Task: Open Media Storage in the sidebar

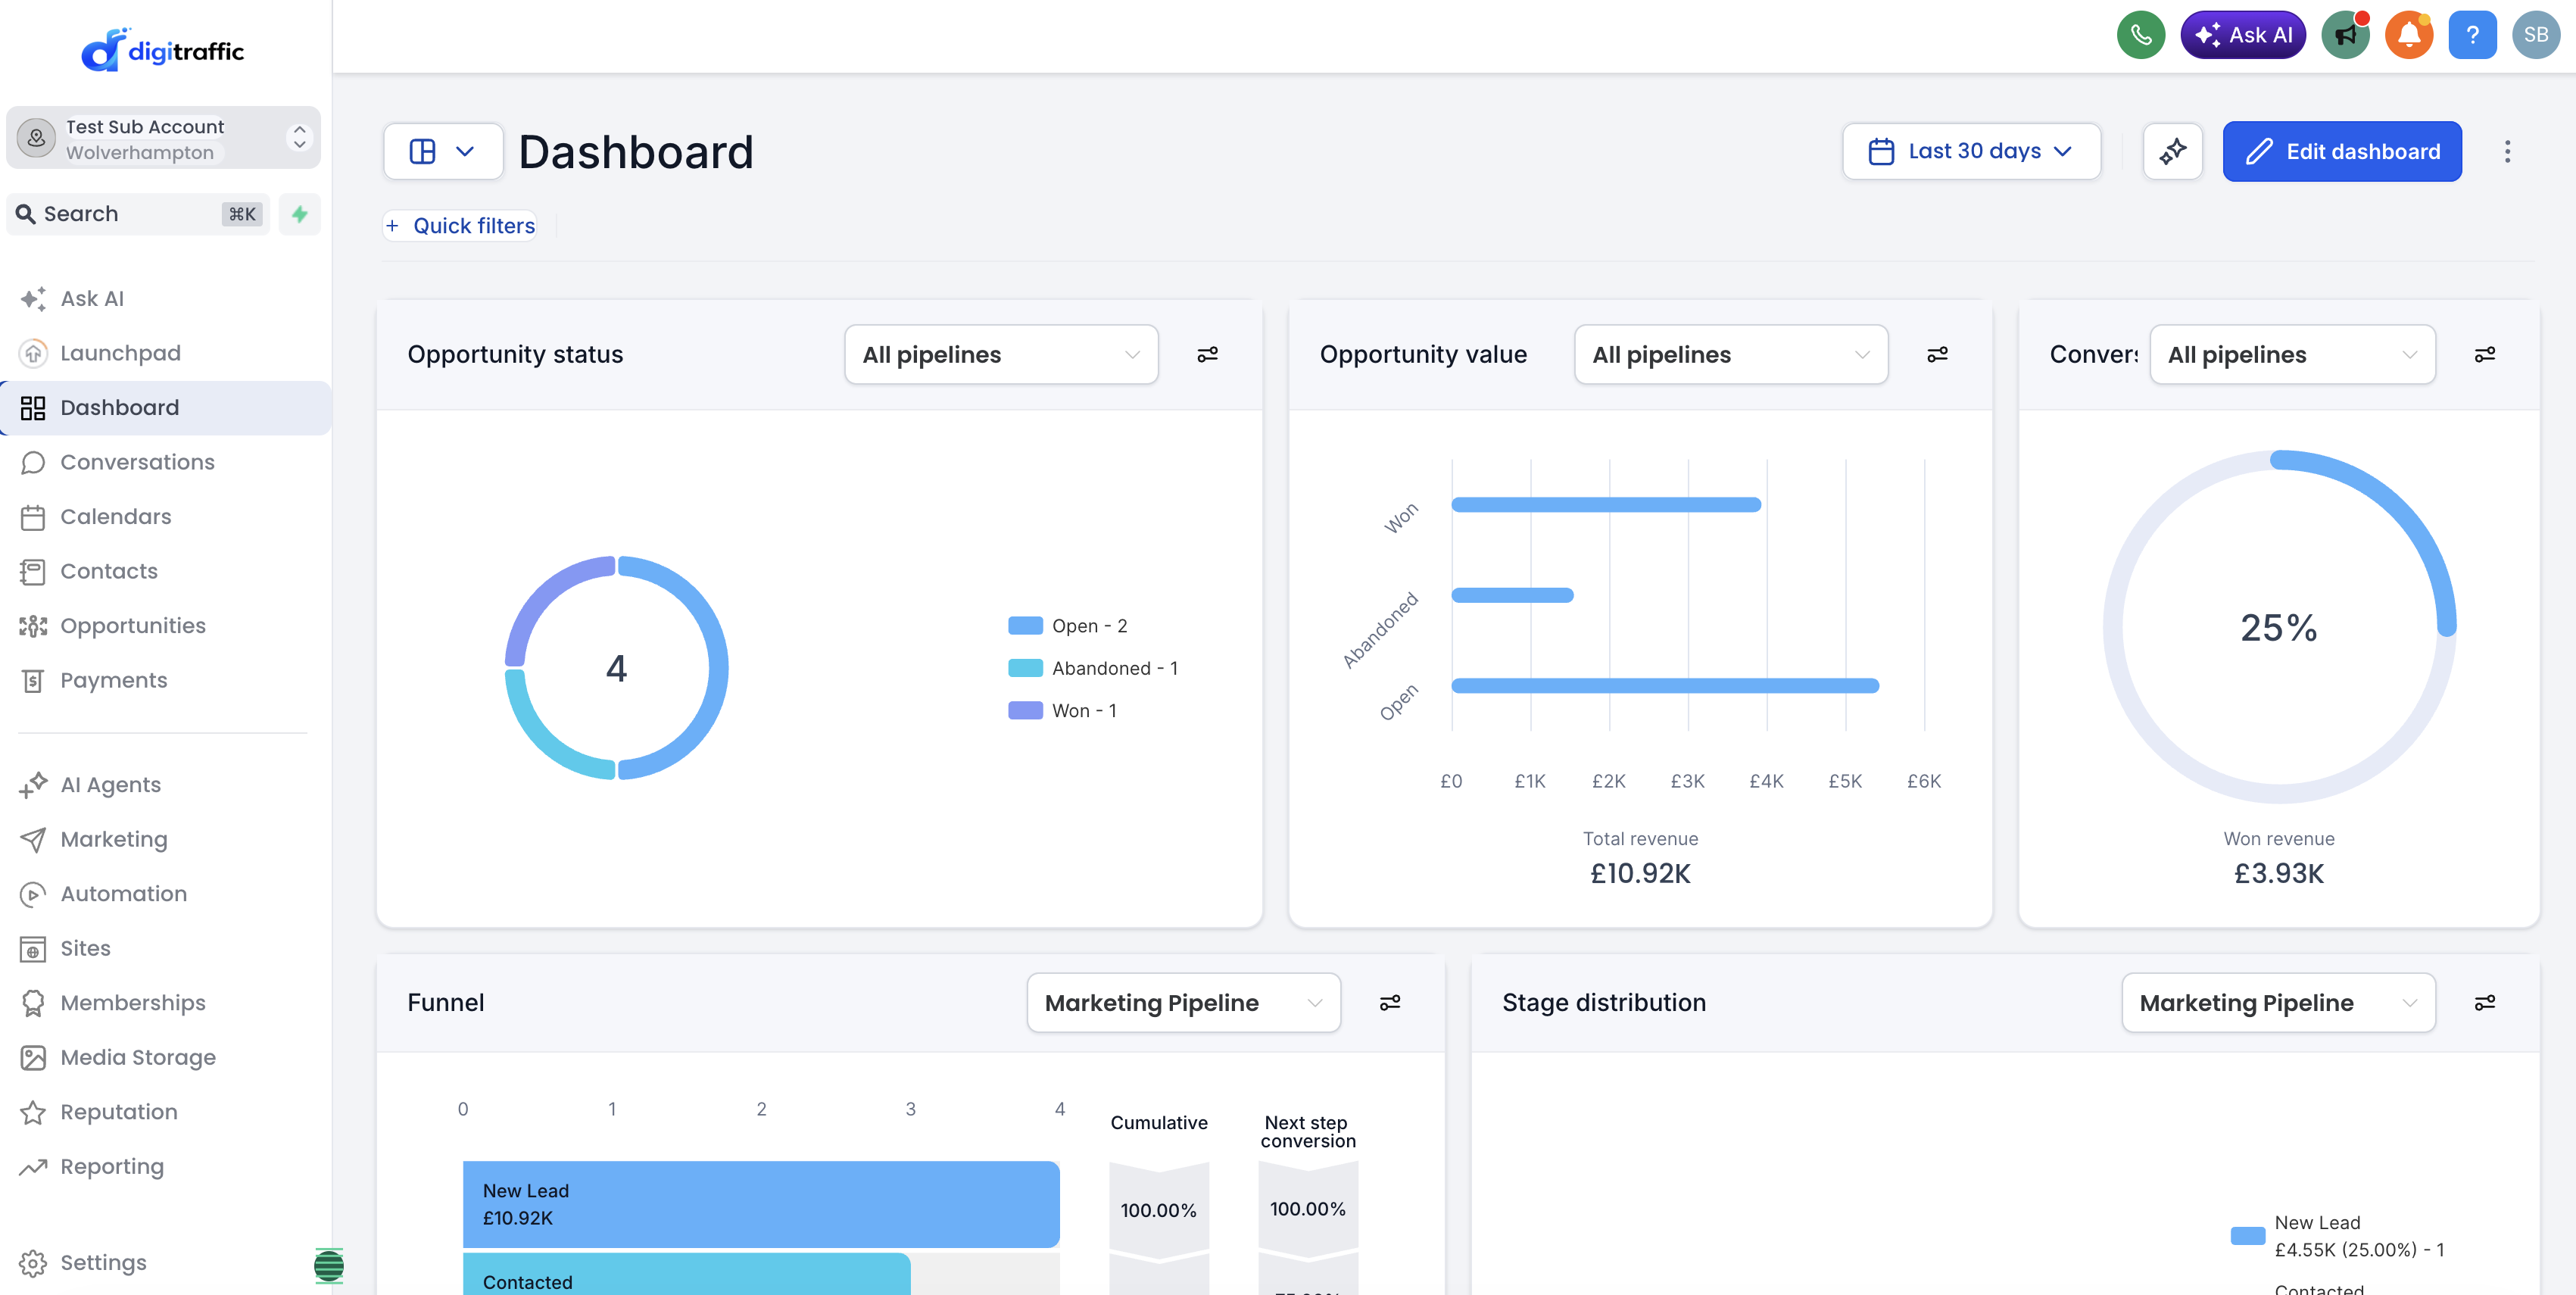Action: (166, 1057)
